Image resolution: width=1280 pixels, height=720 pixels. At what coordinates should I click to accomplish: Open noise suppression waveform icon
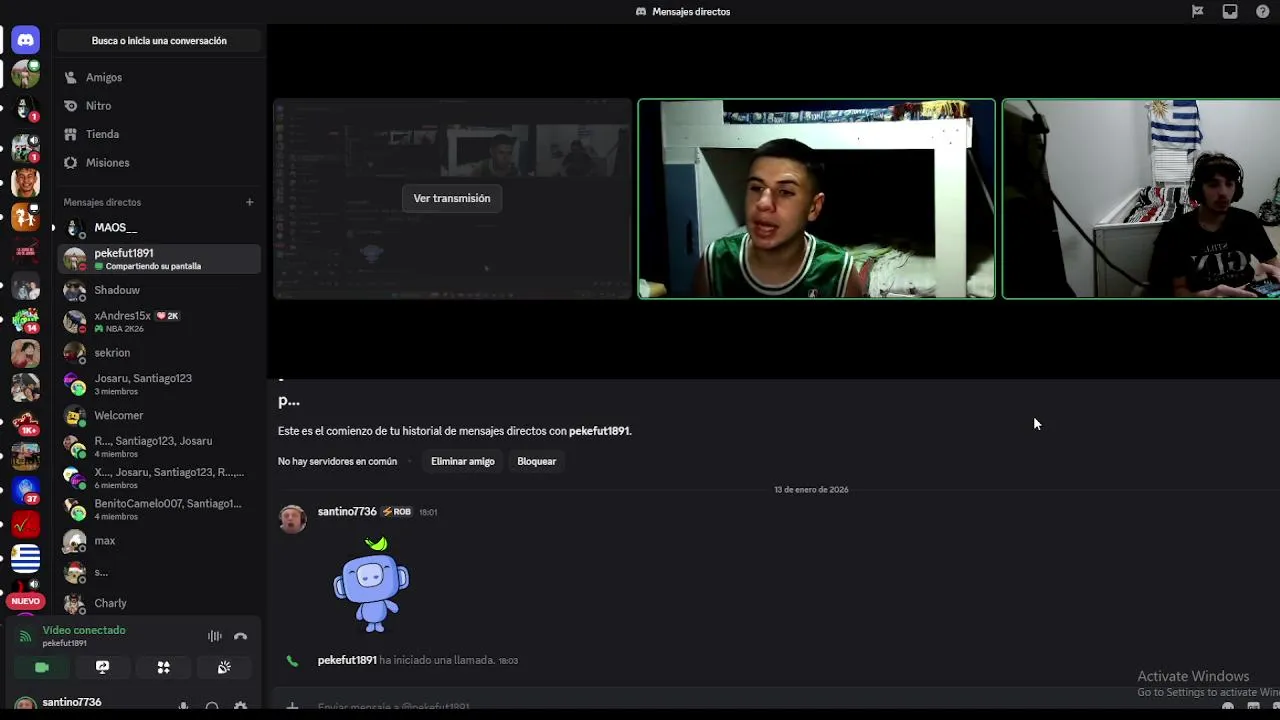[214, 636]
